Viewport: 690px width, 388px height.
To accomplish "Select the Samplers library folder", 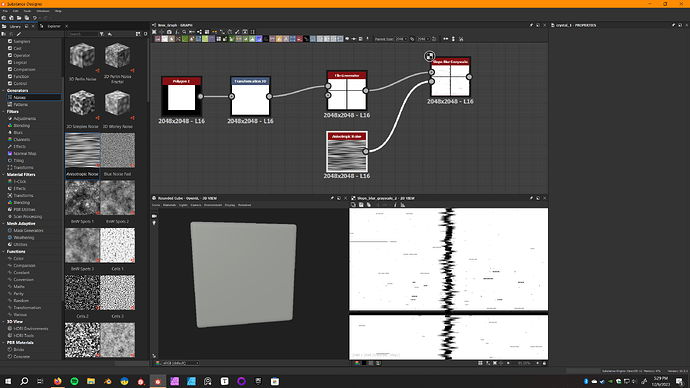I will (22, 41).
